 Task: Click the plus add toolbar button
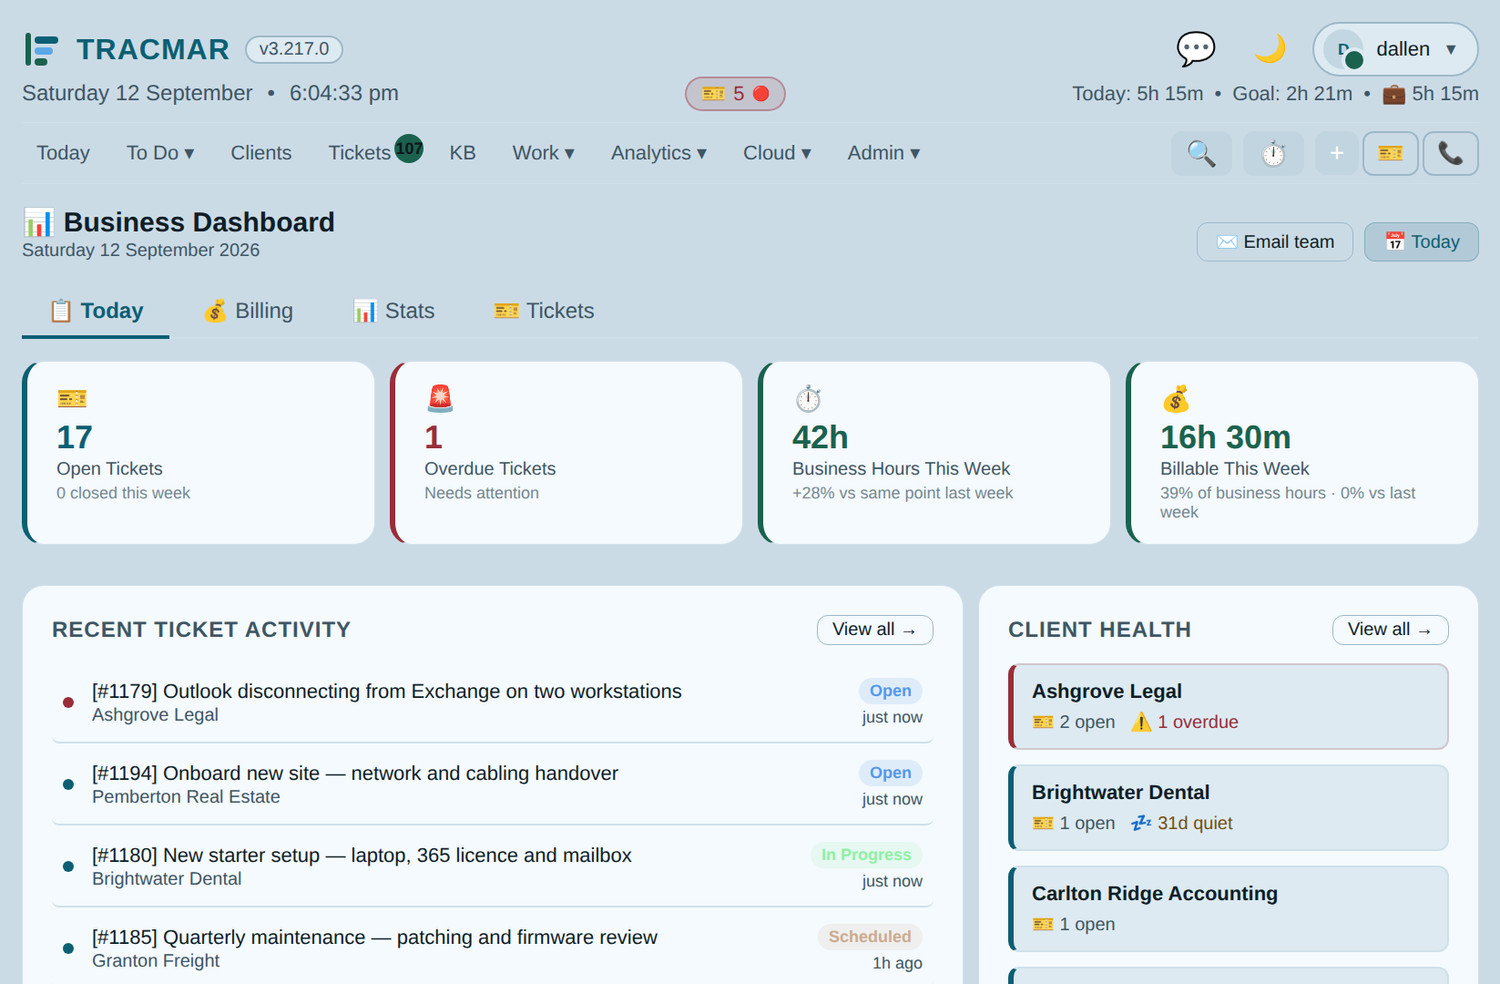(x=1336, y=154)
